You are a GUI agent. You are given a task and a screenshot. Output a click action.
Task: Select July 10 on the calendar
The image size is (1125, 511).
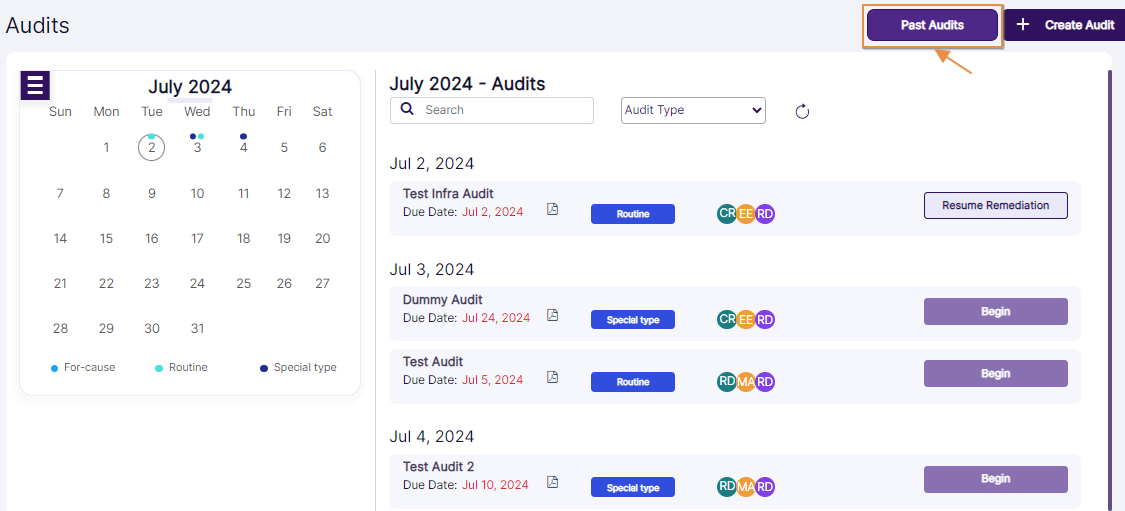tap(197, 194)
